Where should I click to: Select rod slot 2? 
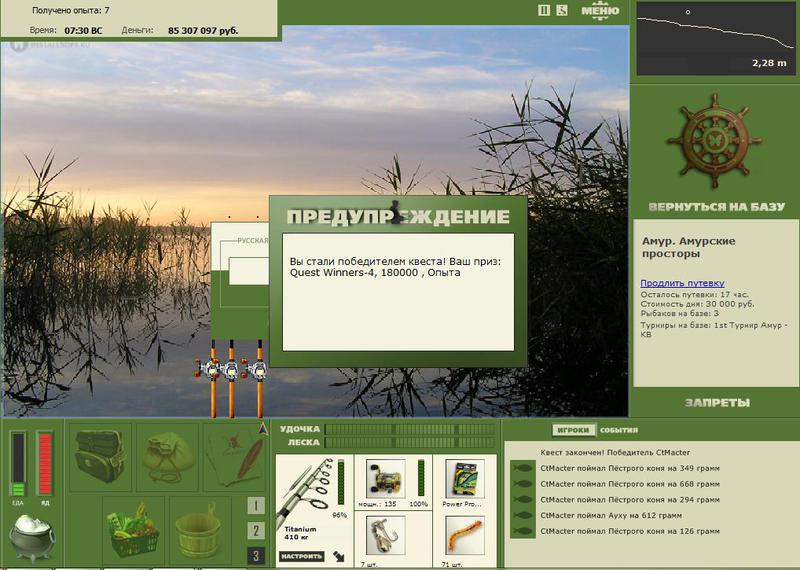[x=256, y=531]
